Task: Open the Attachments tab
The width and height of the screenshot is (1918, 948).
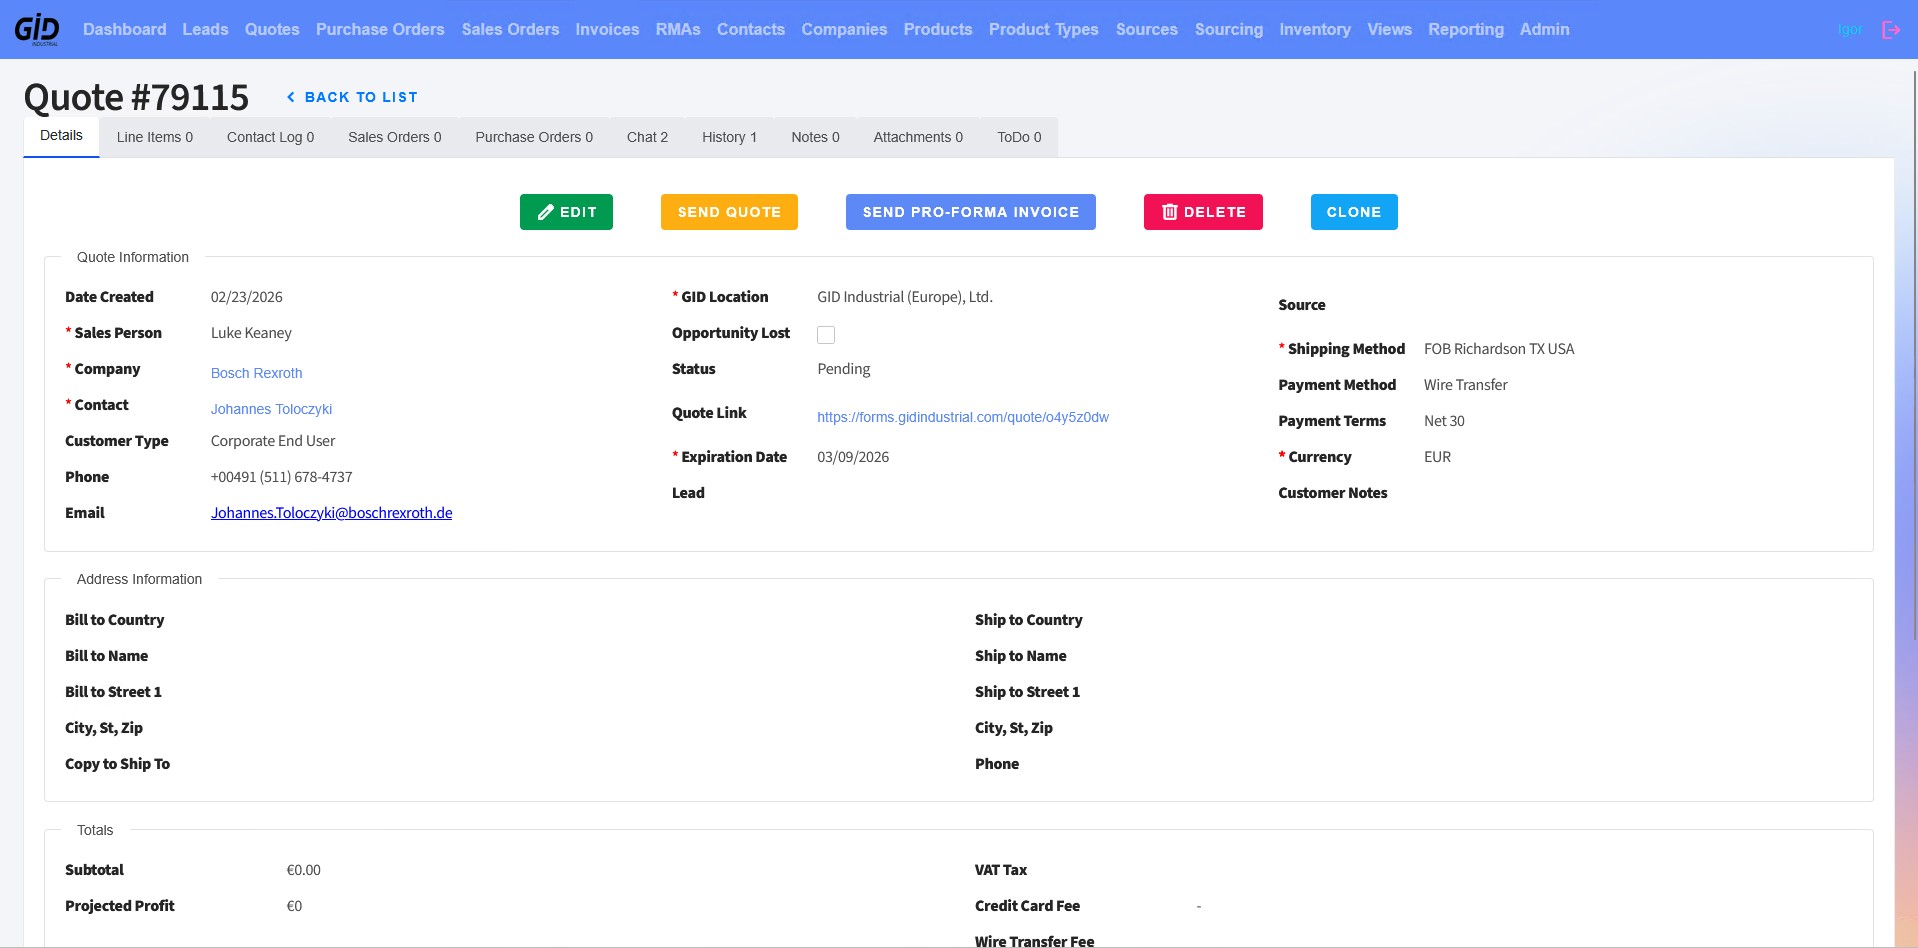Action: (x=918, y=137)
